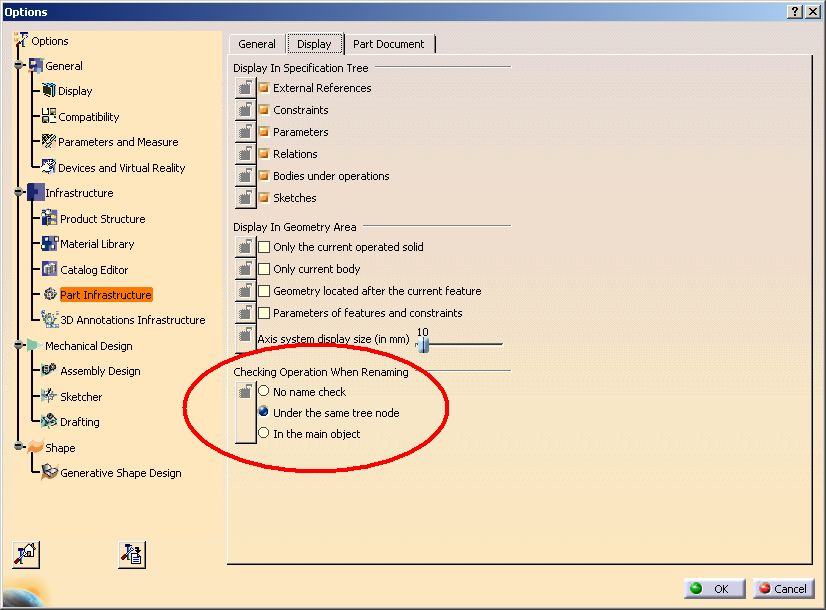
Task: Enable Parameters of features and constraints checkbox
Action: (x=264, y=313)
